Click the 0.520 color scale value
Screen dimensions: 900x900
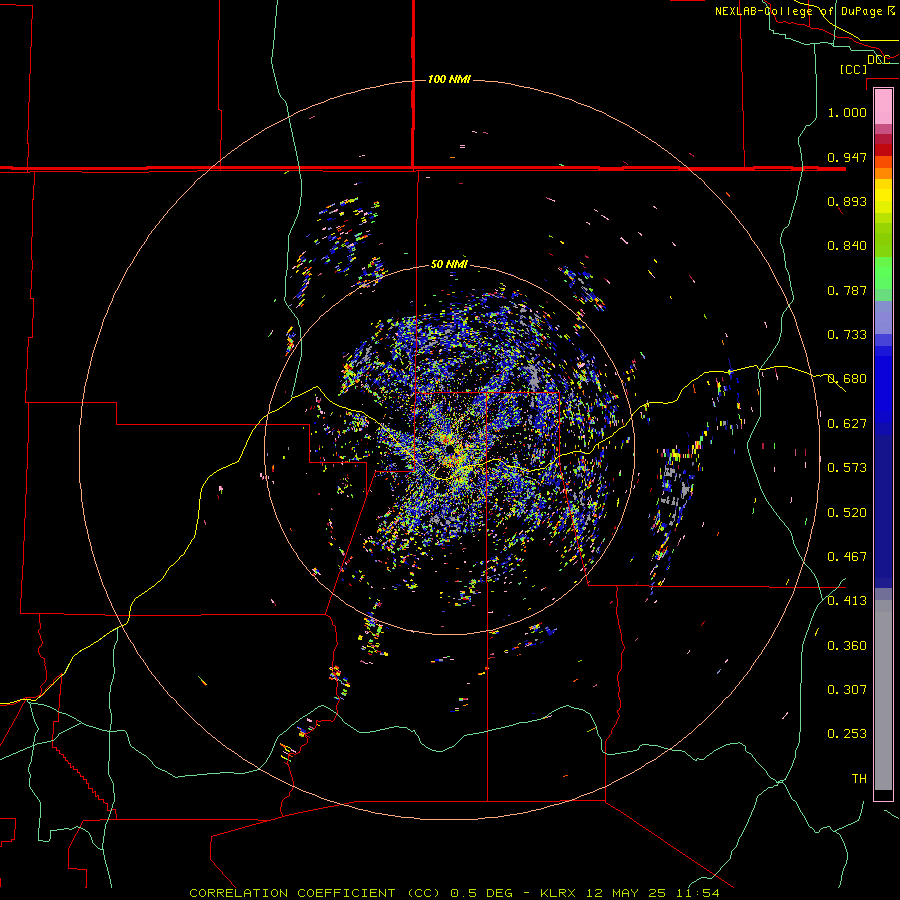pyautogui.click(x=847, y=513)
